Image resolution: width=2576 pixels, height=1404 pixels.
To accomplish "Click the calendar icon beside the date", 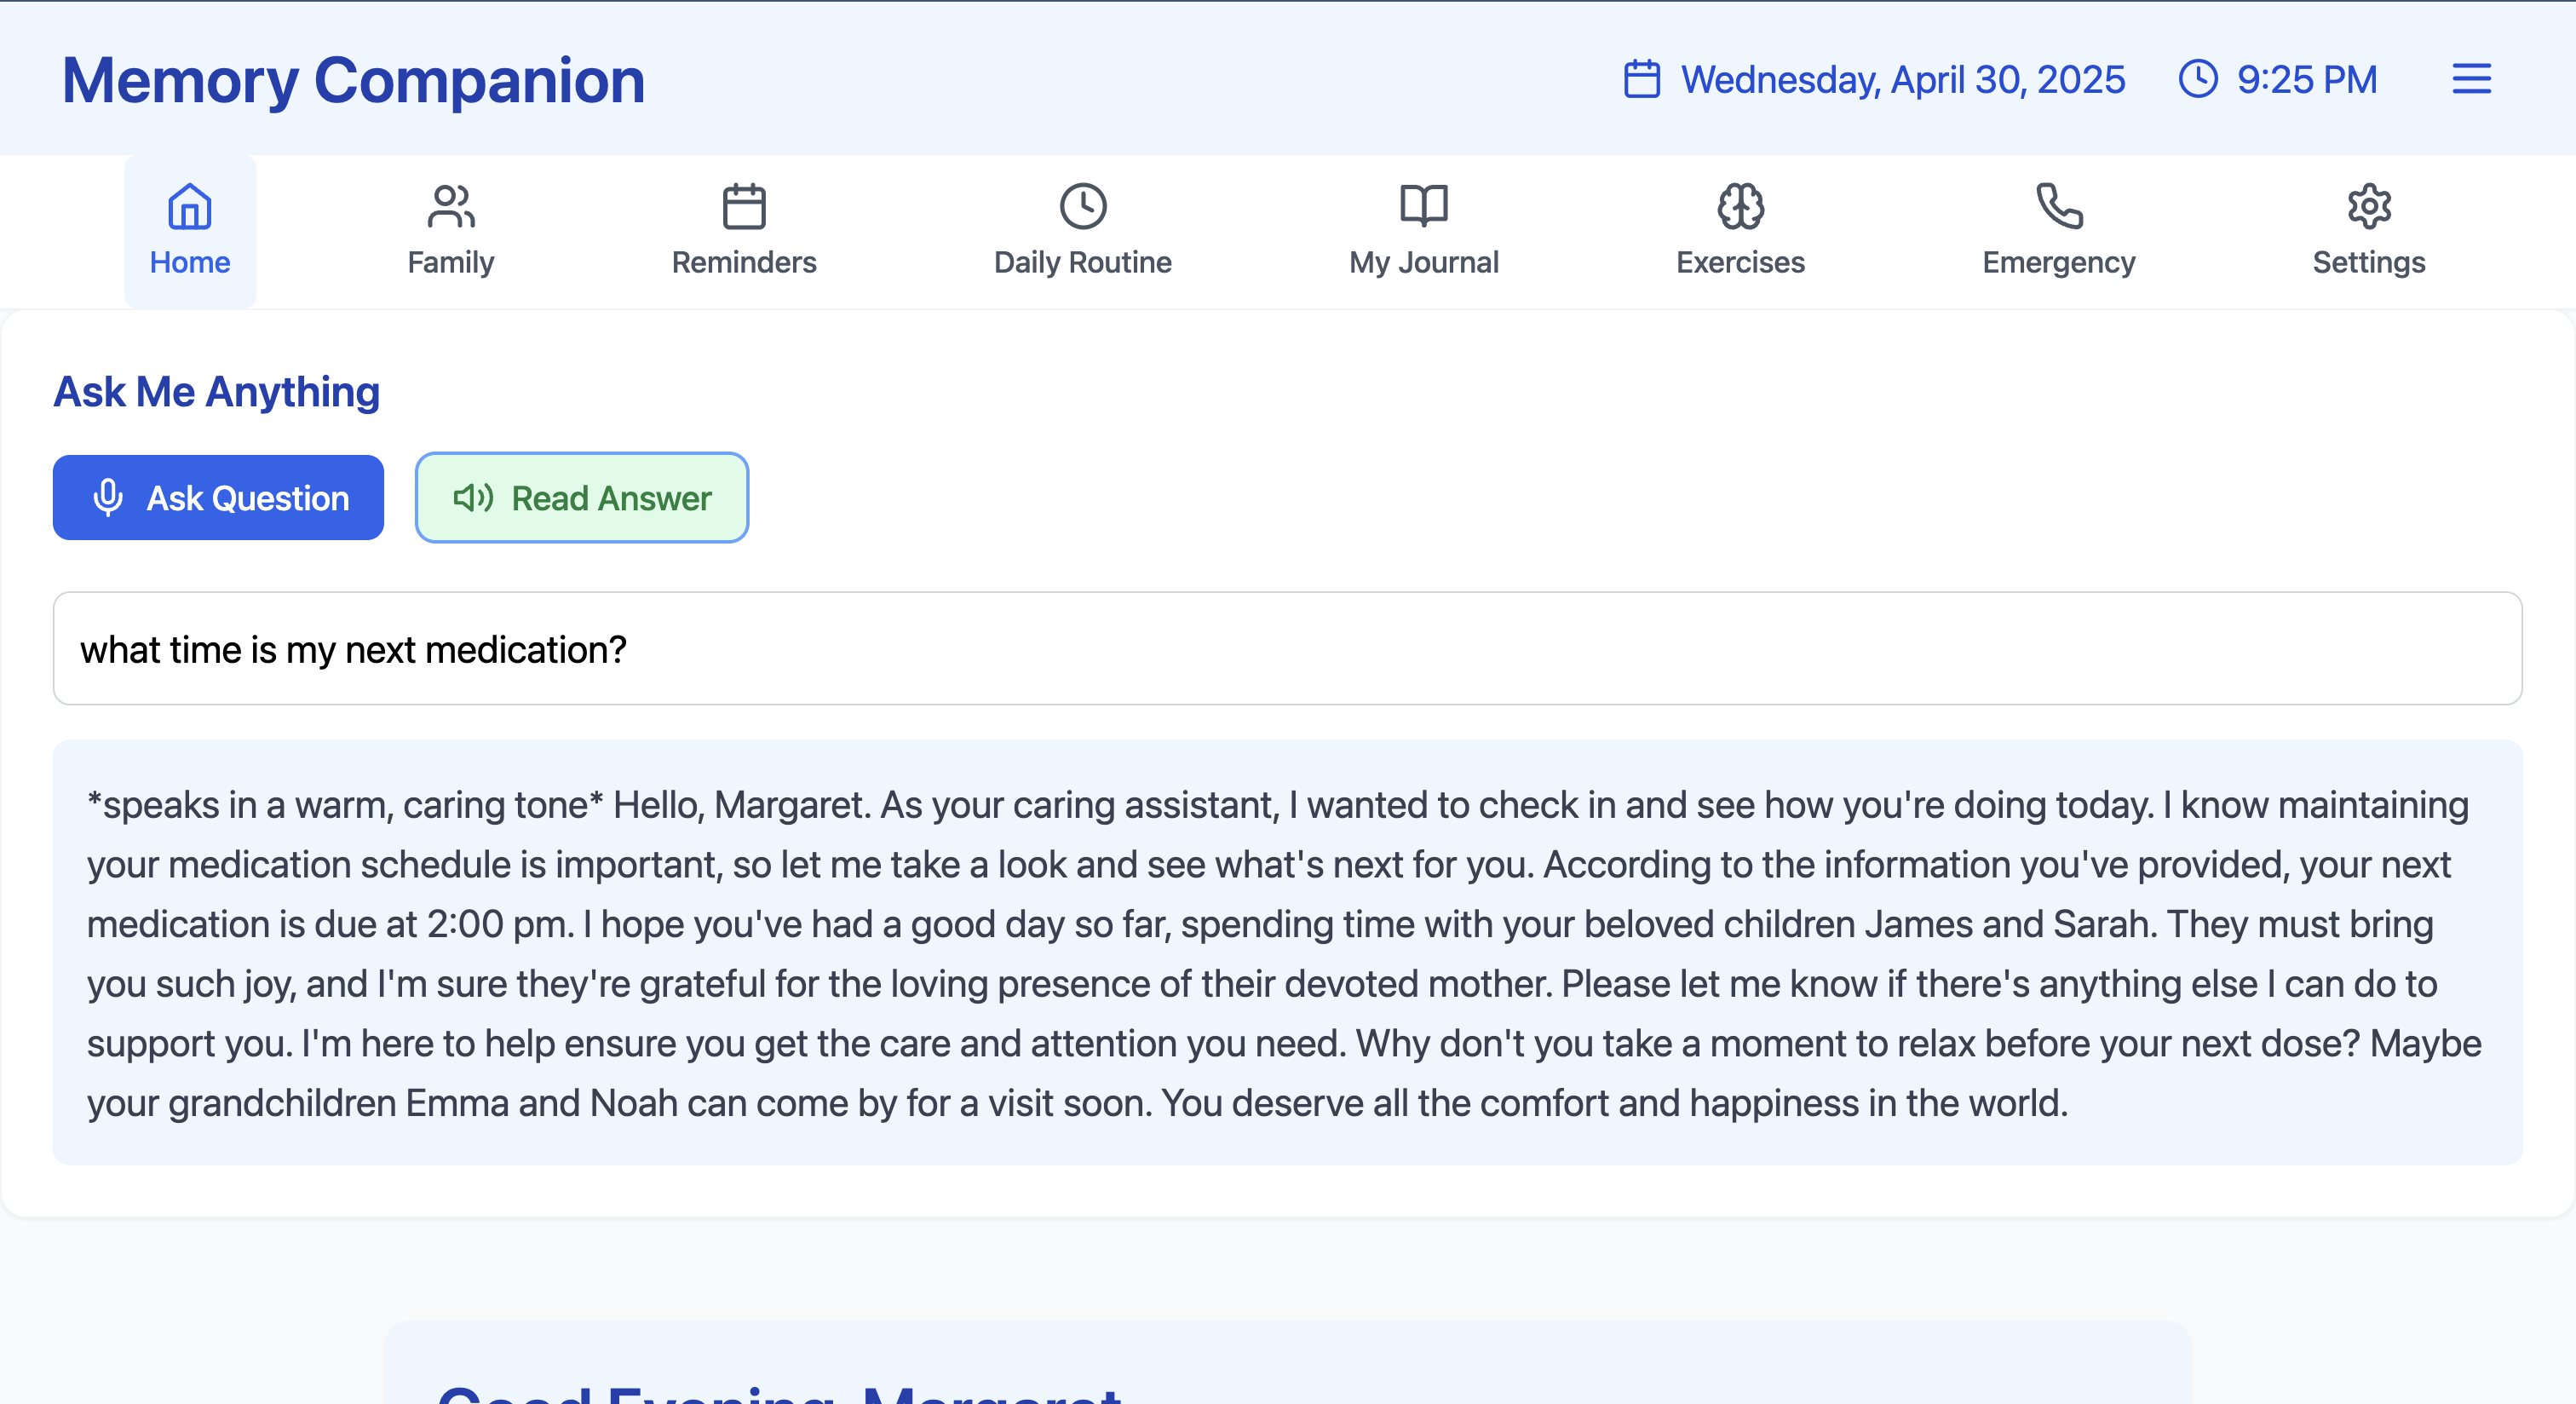I will click(1641, 79).
